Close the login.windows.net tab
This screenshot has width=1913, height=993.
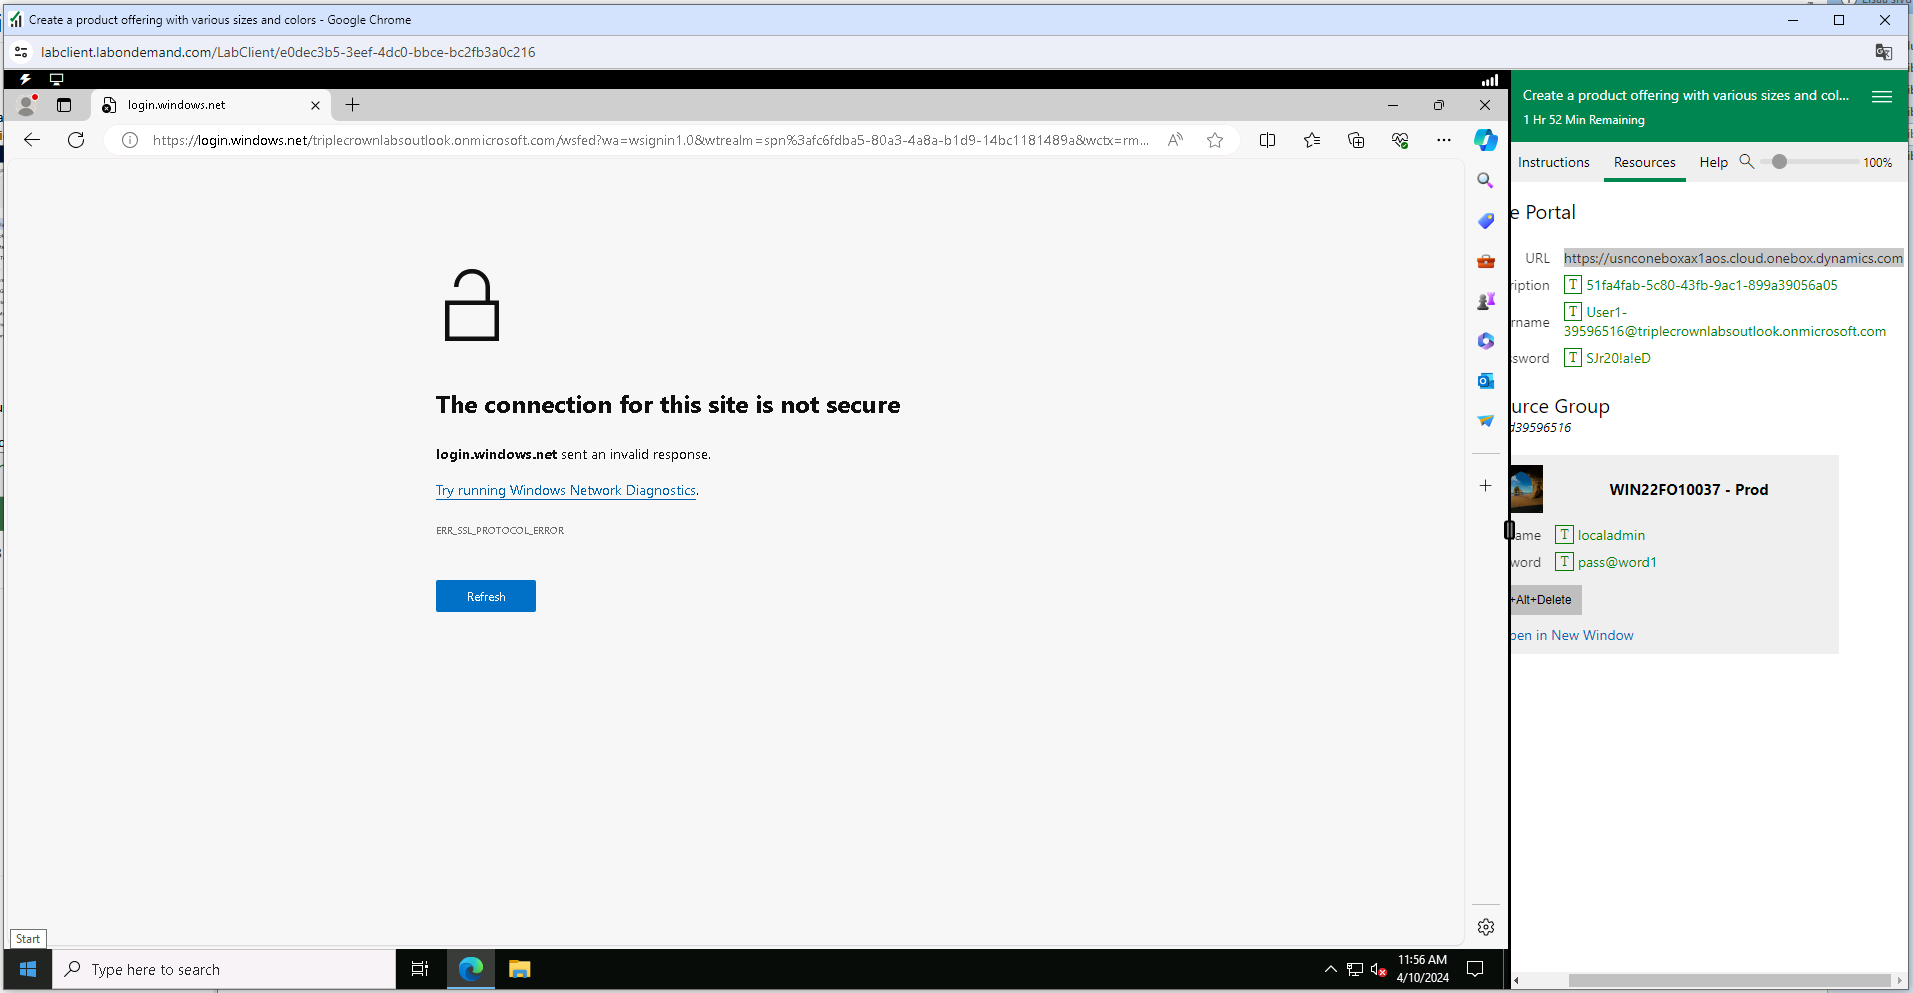(315, 105)
